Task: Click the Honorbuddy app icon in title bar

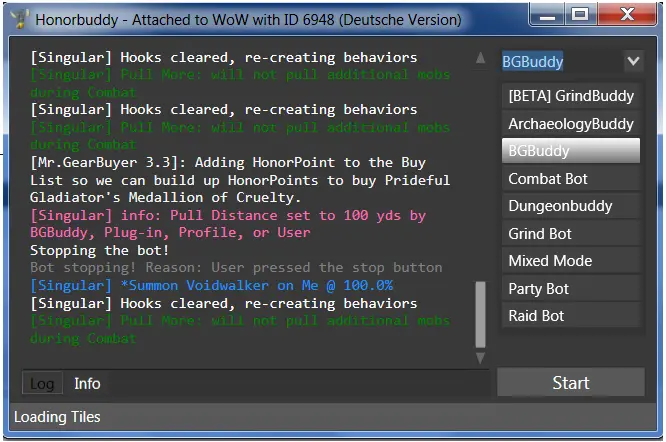Action: coord(19,19)
